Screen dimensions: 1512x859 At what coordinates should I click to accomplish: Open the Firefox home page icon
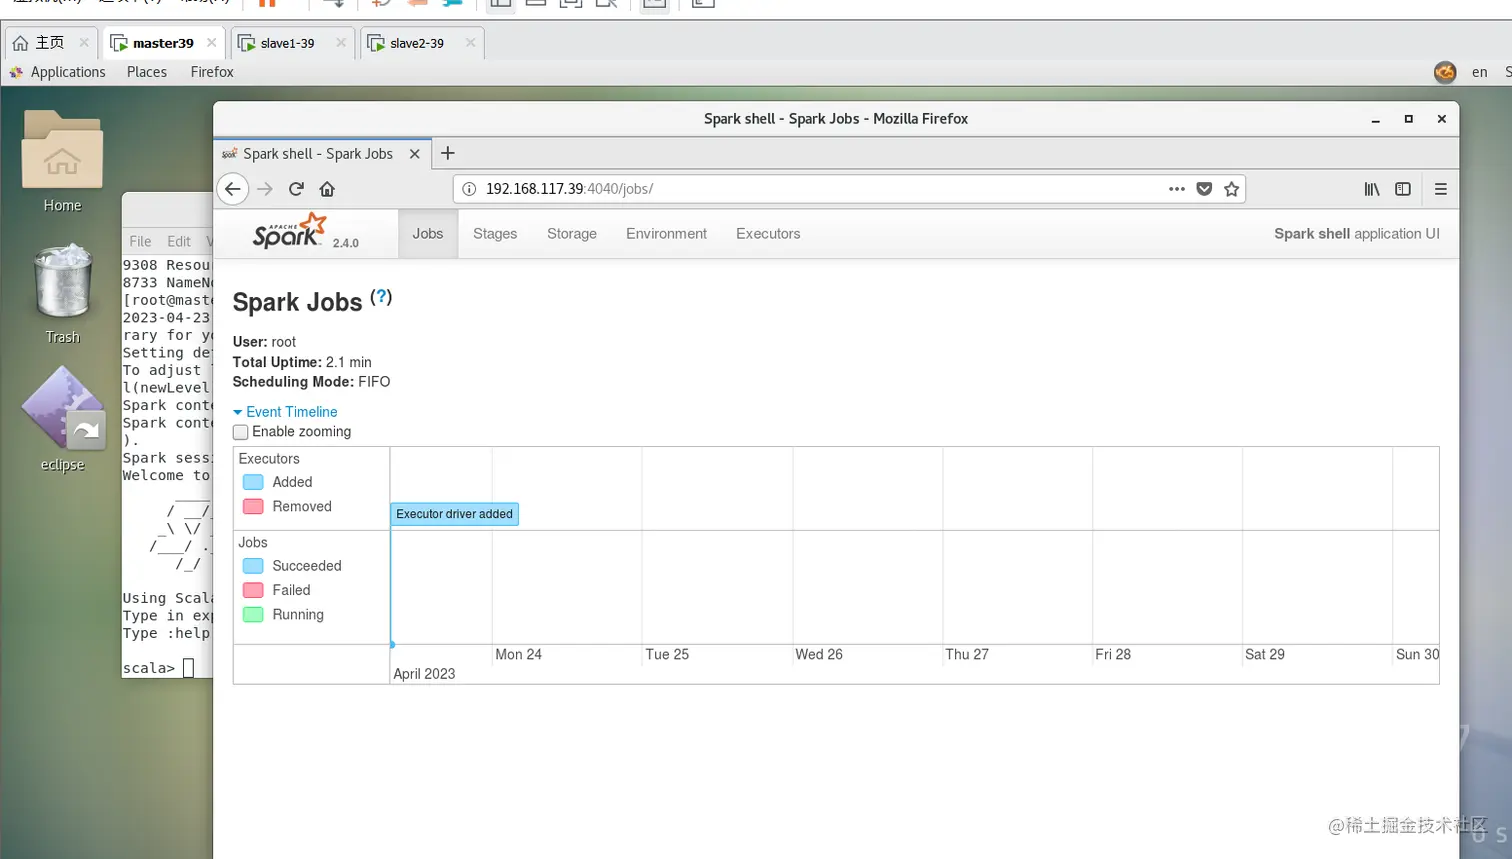click(327, 189)
